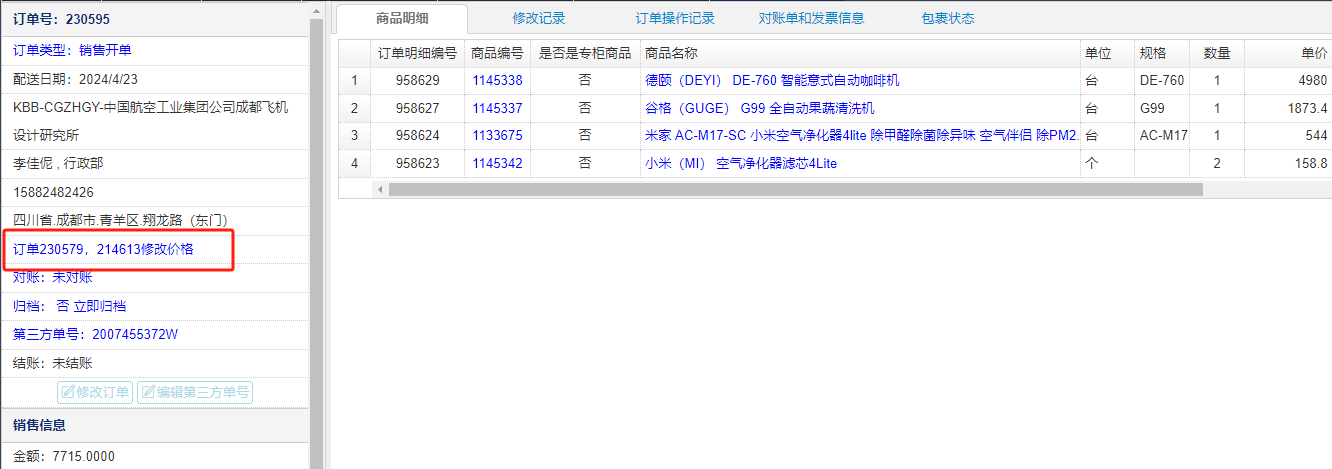Open product number 1133675 link
This screenshot has width=1332, height=469.
click(497, 135)
